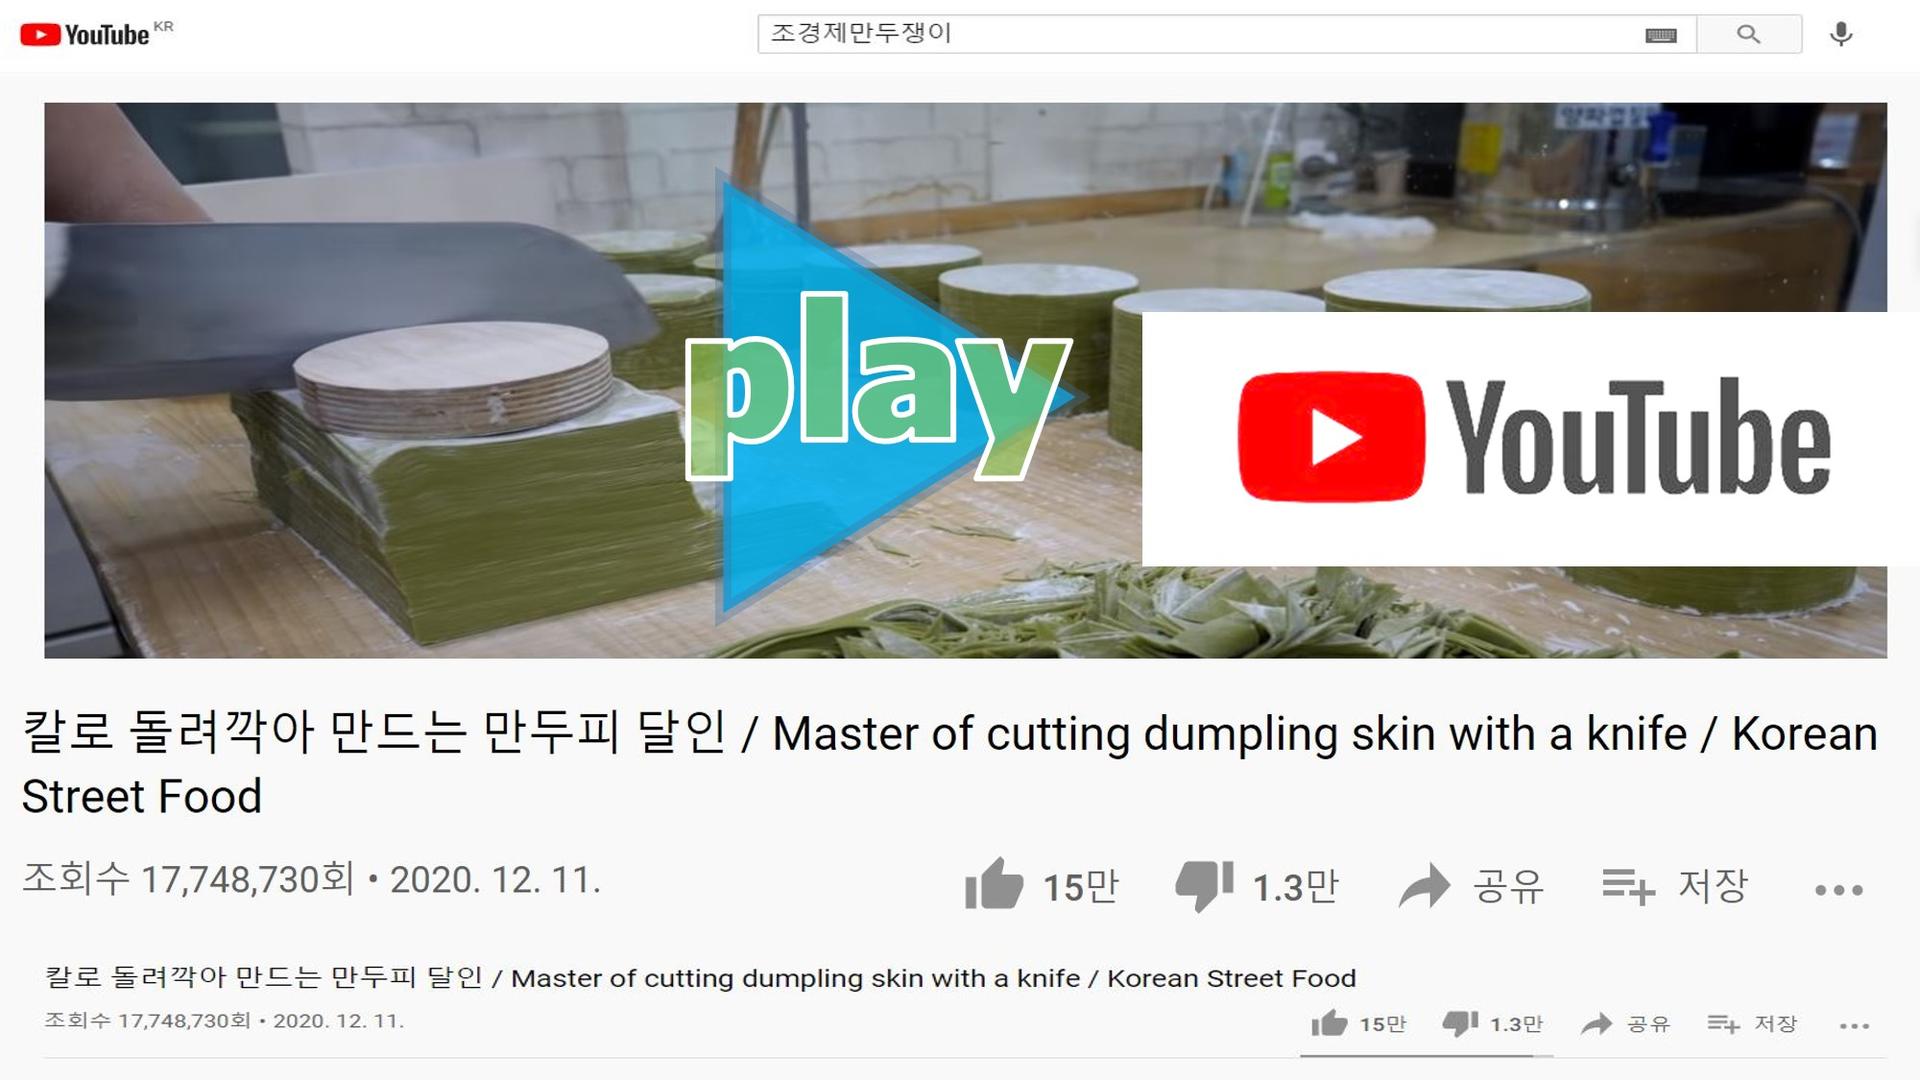Click the small video title link text
This screenshot has height=1080, width=1920.
click(700, 978)
